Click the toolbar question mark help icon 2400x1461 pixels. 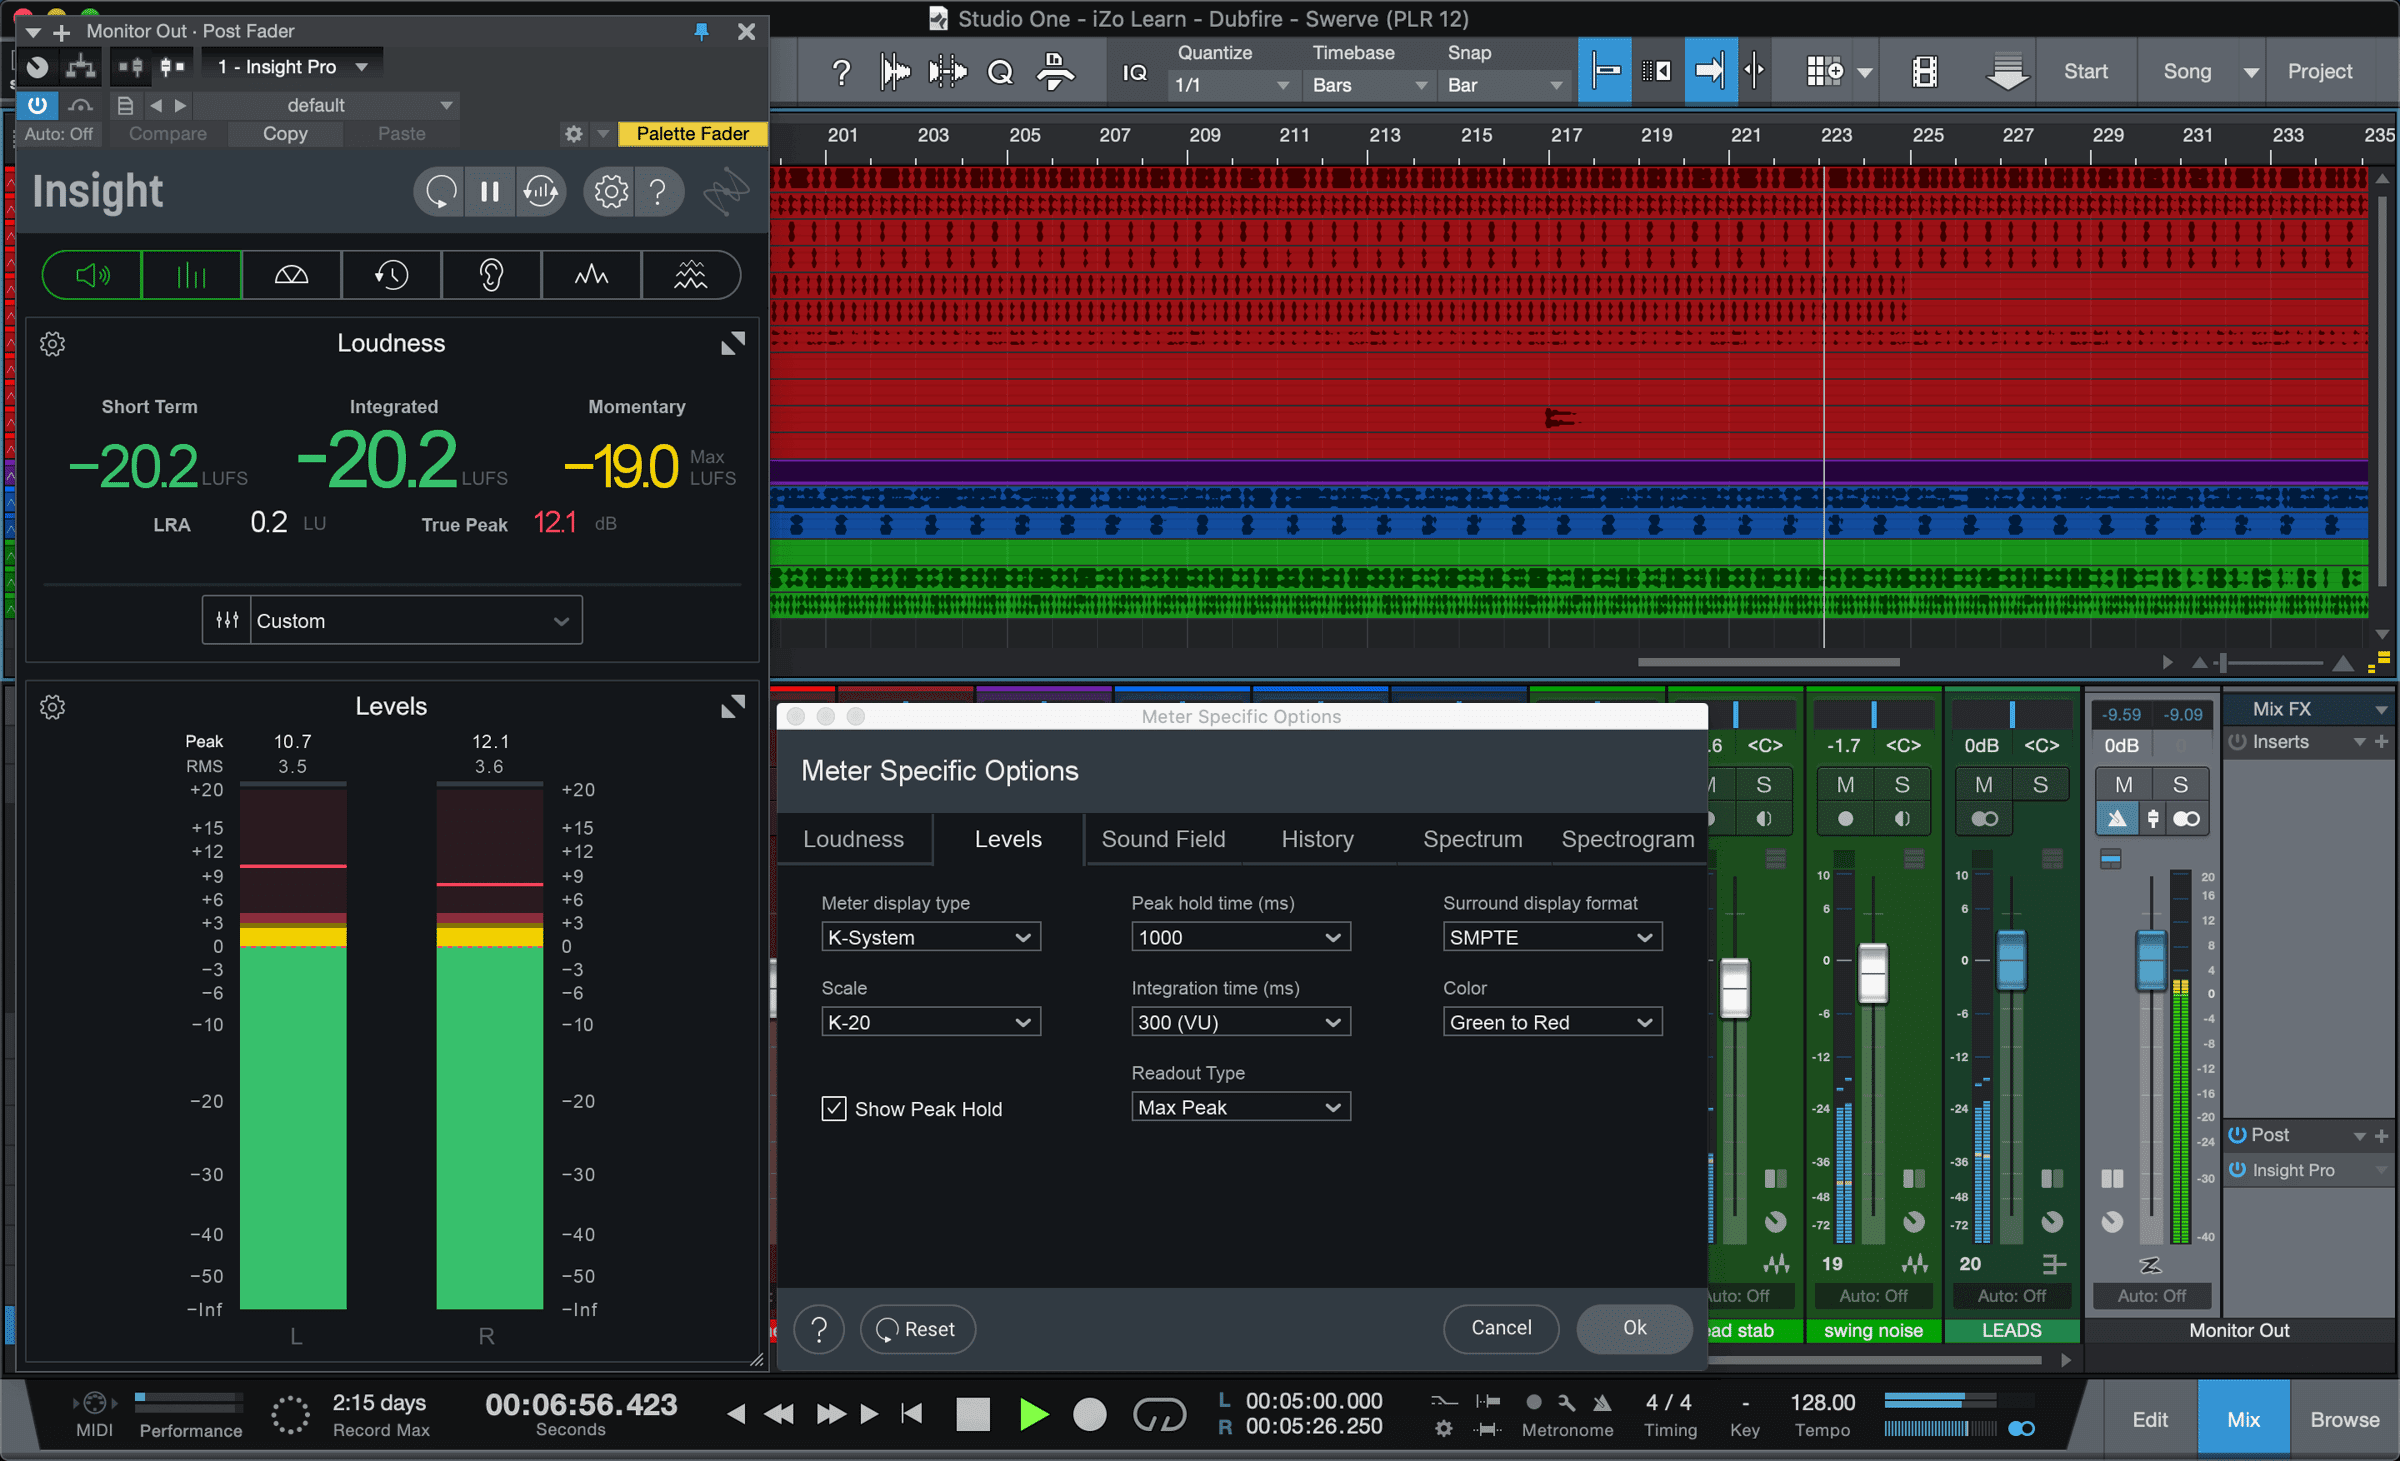(x=841, y=72)
